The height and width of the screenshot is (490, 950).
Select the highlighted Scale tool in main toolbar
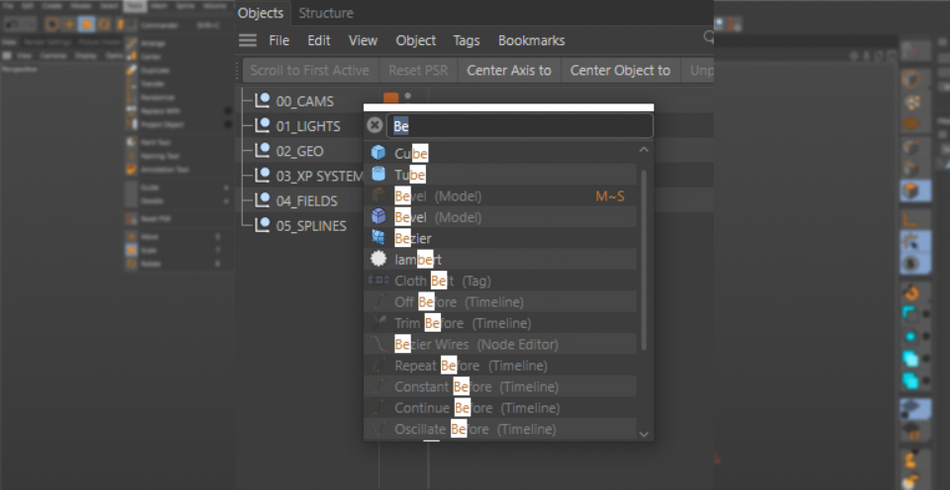pyautogui.click(x=87, y=24)
